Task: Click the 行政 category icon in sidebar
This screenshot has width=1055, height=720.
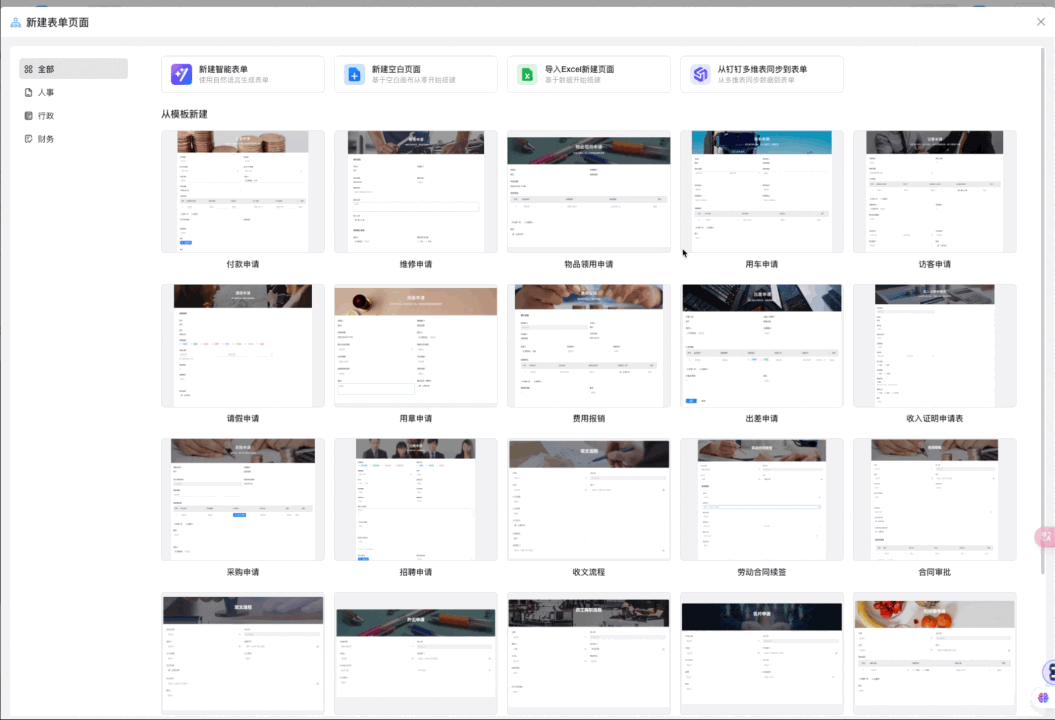Action: click(x=29, y=115)
